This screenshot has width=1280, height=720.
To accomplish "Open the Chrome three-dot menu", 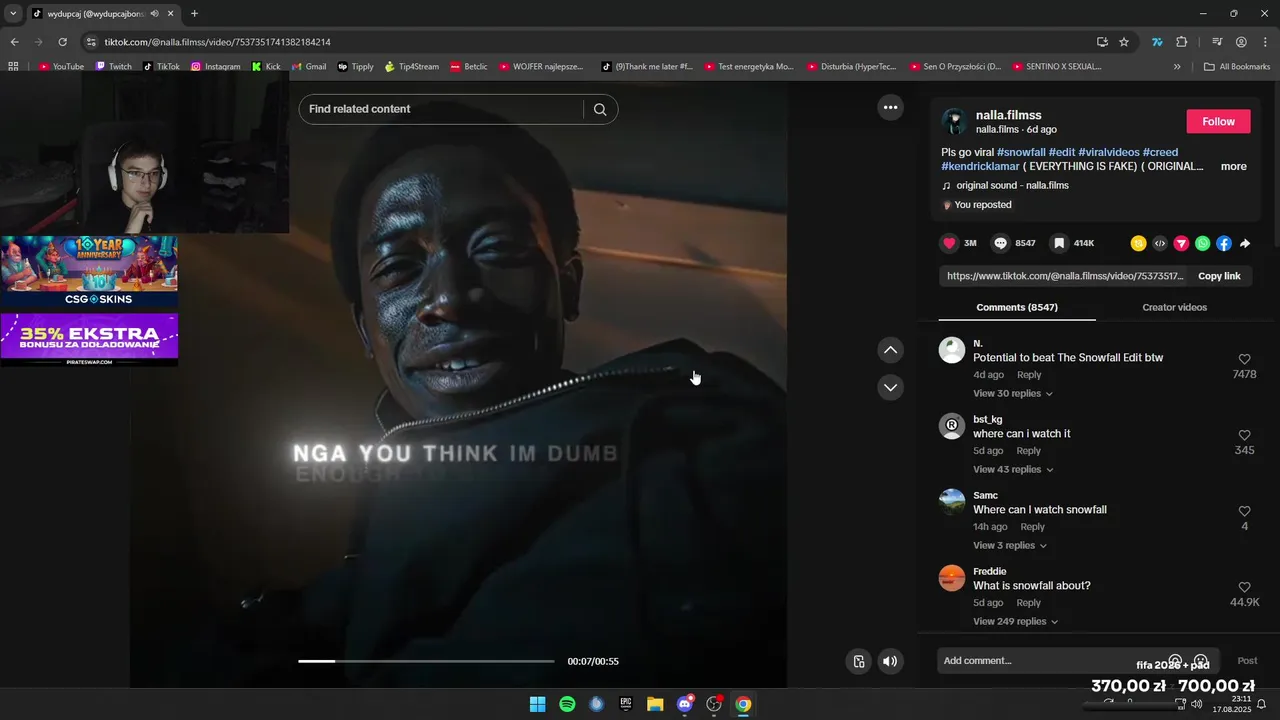I will click(x=1265, y=42).
